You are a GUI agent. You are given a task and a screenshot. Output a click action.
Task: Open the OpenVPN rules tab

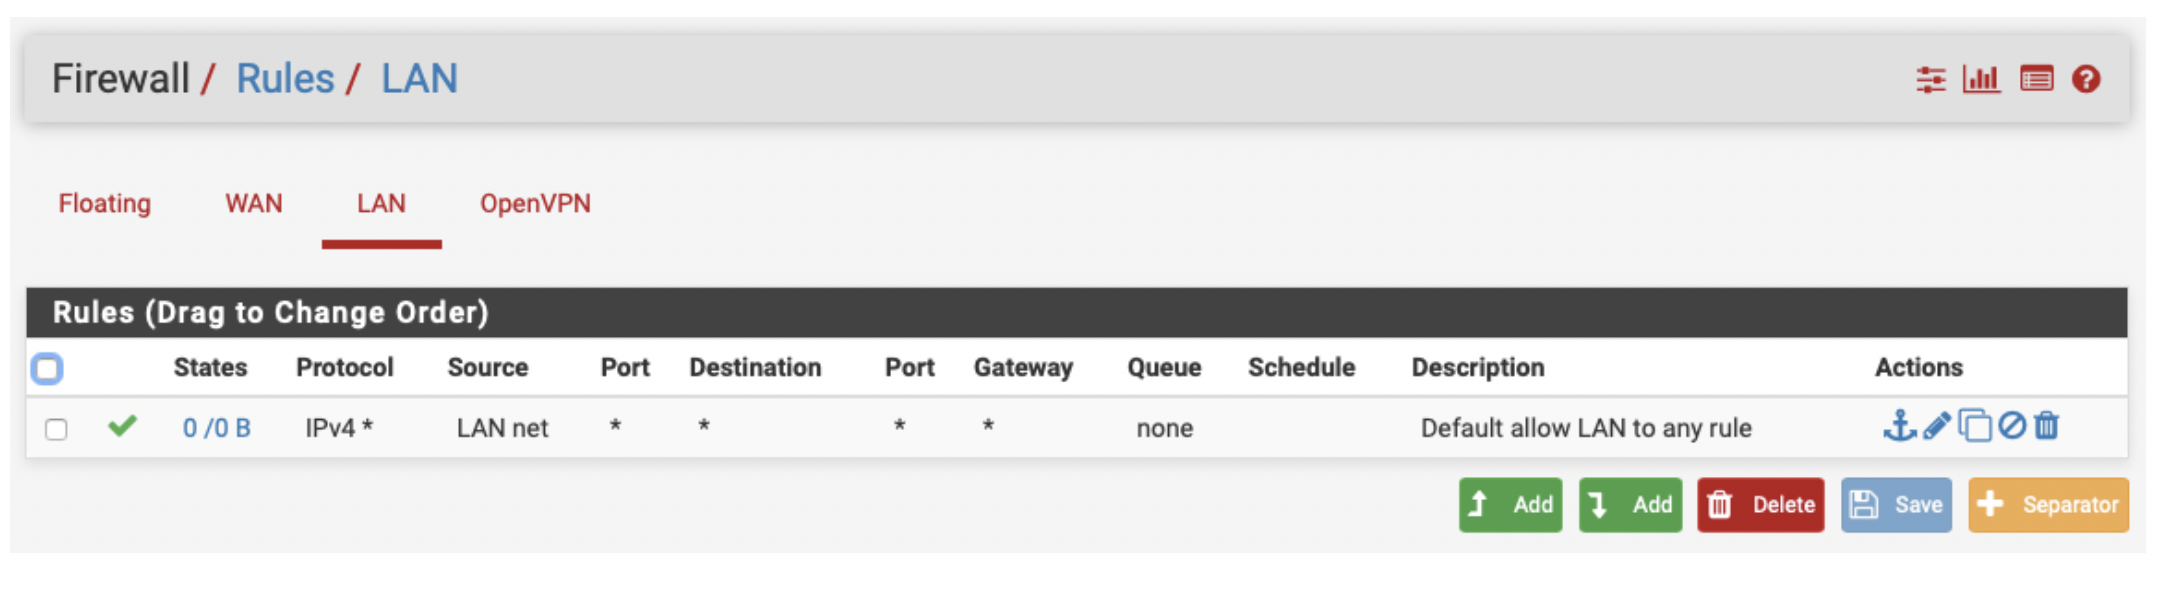[x=535, y=204]
